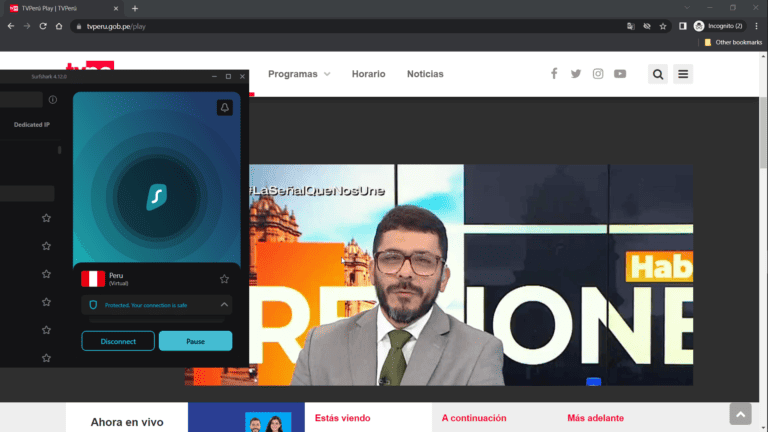768x432 pixels.
Task: Click the Peru (Virtual) location label
Action: (118, 279)
